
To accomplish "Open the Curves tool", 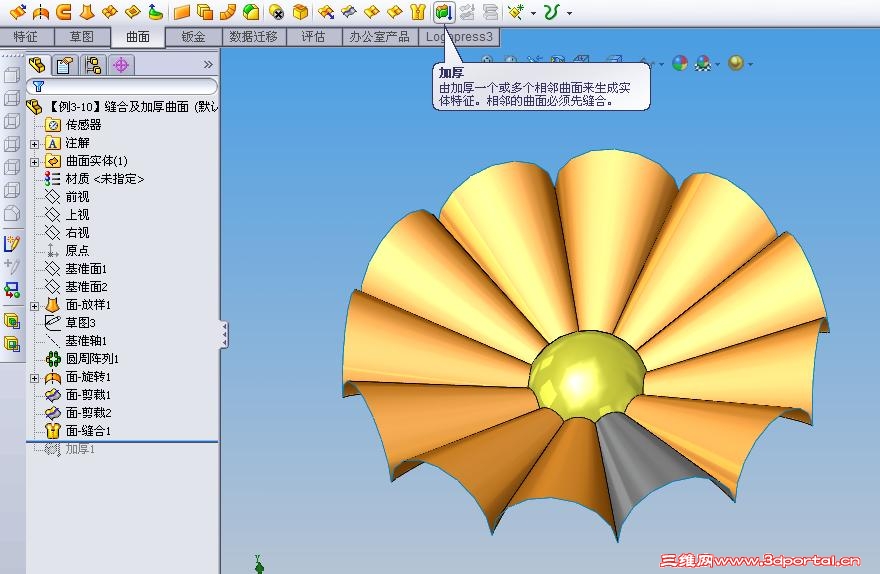I will (x=552, y=11).
